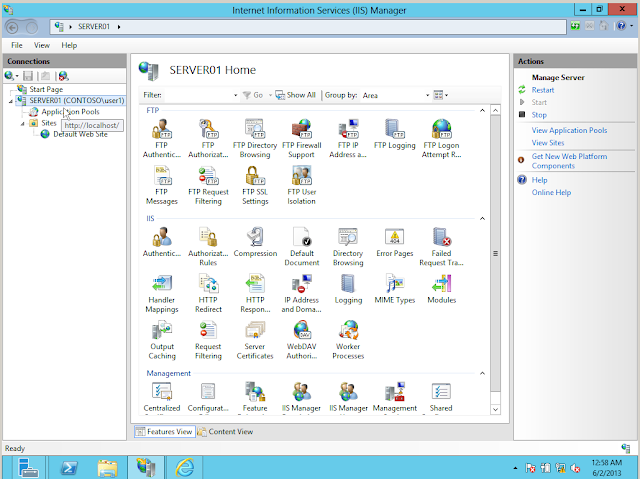Open Management Service feature
Screen dimensions: 640x479
coord(395,397)
